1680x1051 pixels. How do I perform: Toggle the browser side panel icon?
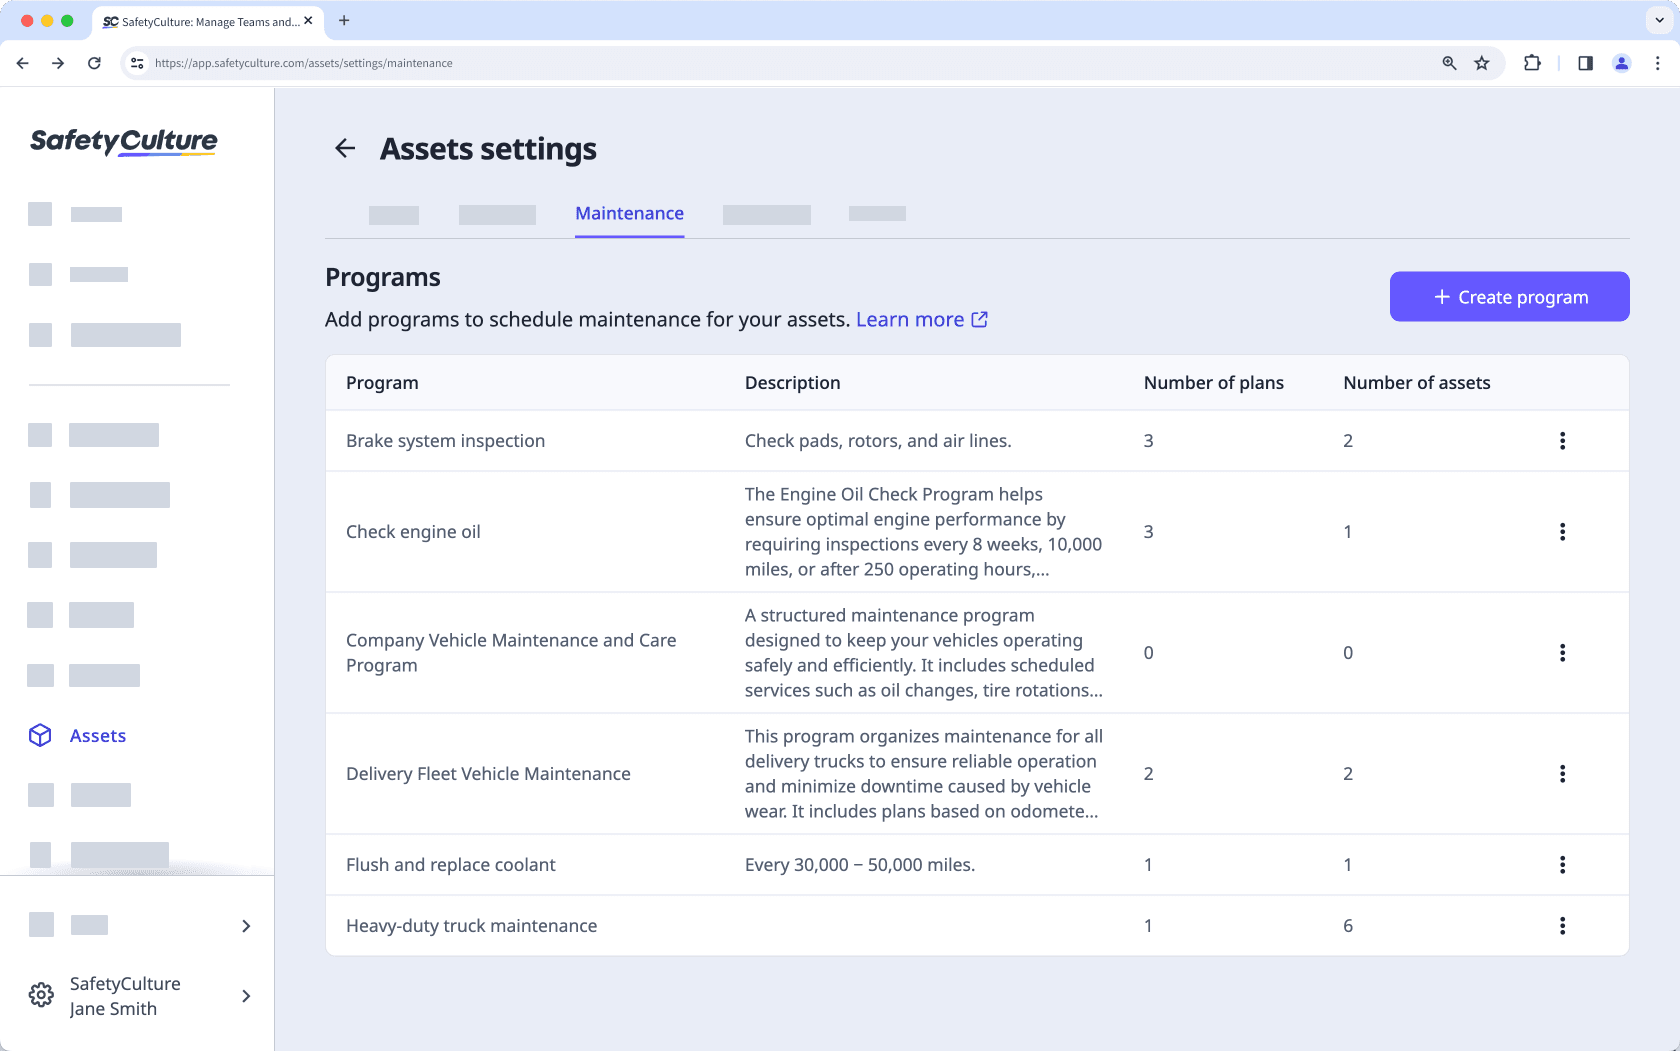click(1584, 62)
